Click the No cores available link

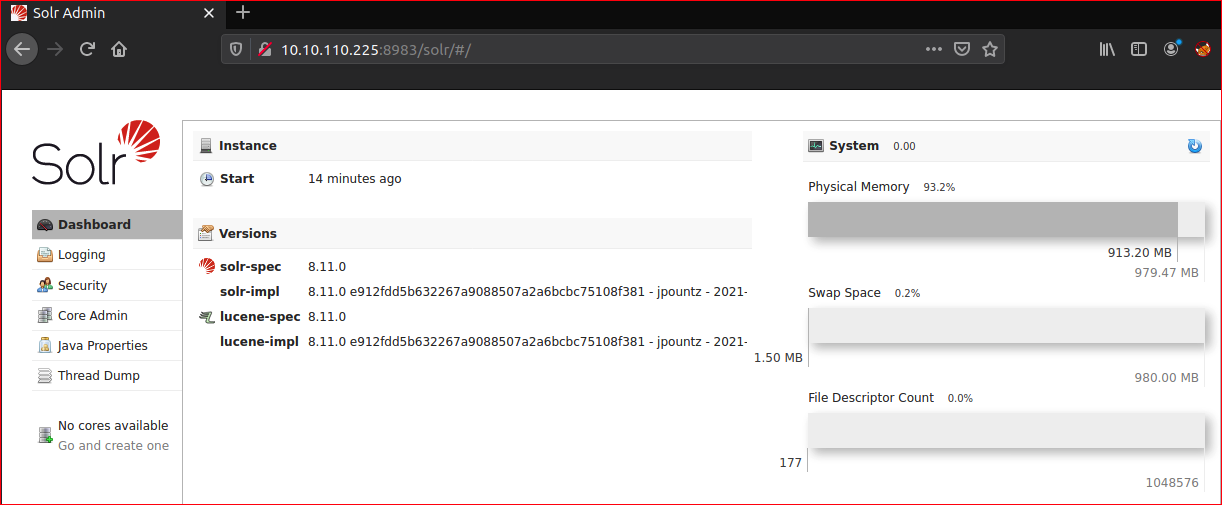click(x=113, y=425)
